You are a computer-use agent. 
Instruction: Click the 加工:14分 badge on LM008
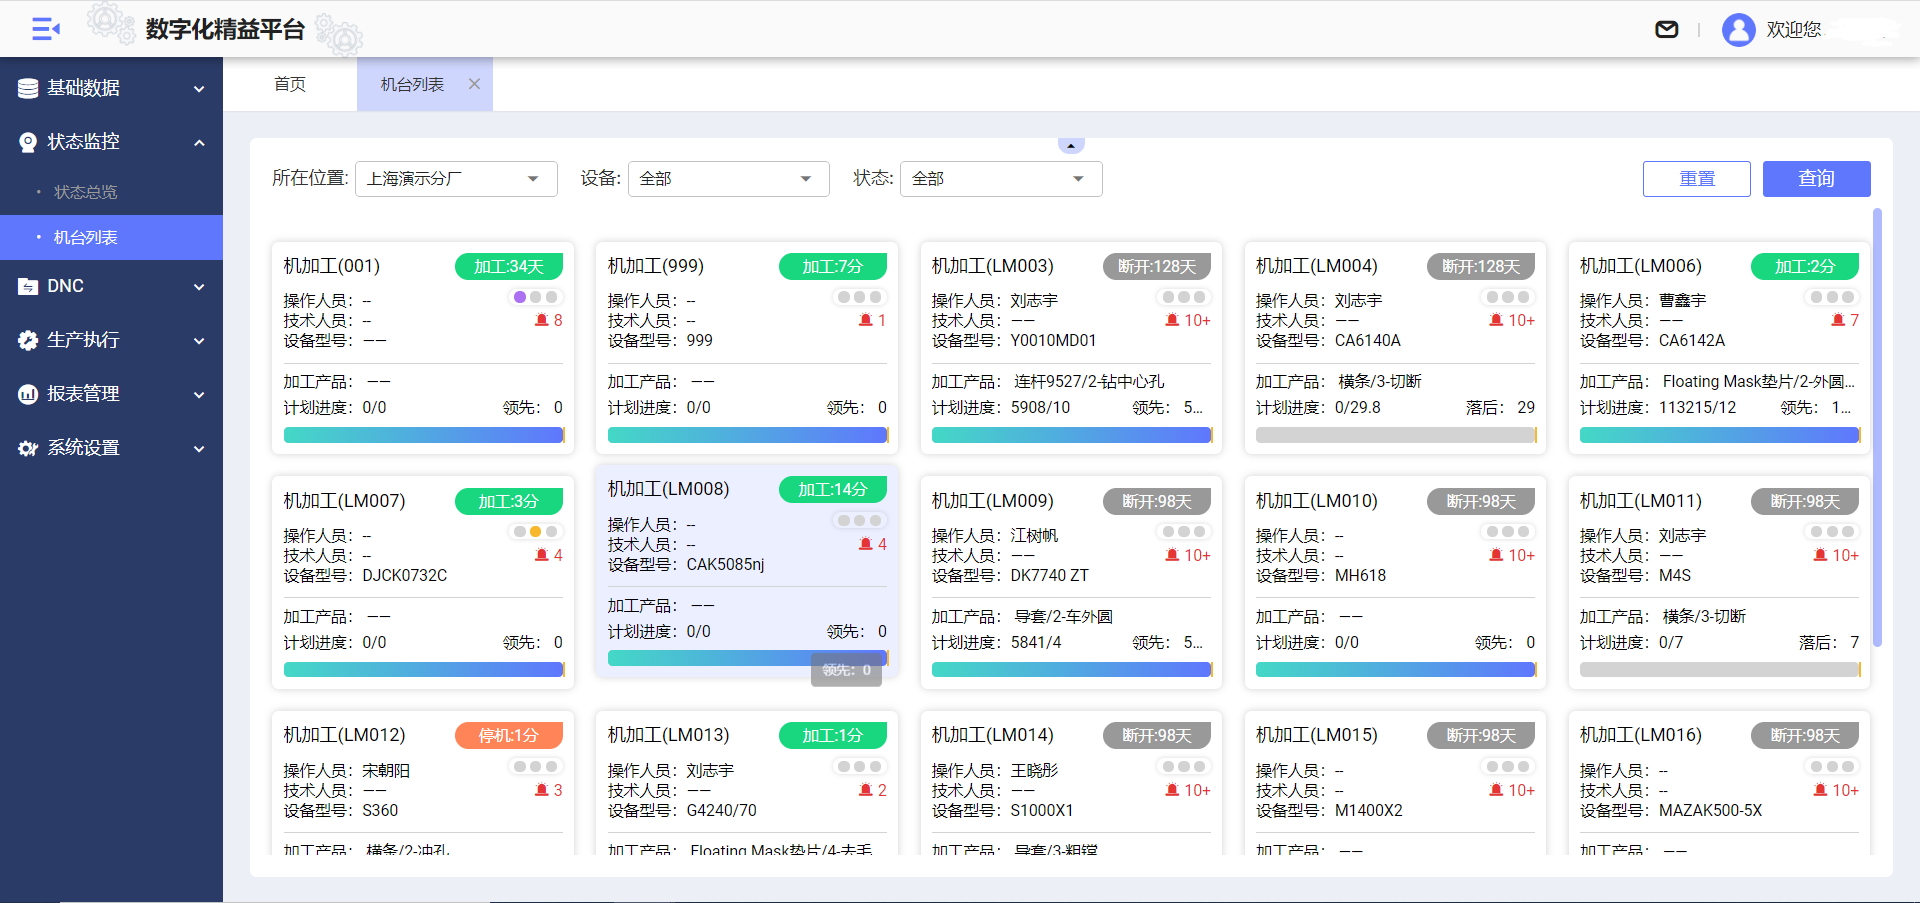(833, 489)
